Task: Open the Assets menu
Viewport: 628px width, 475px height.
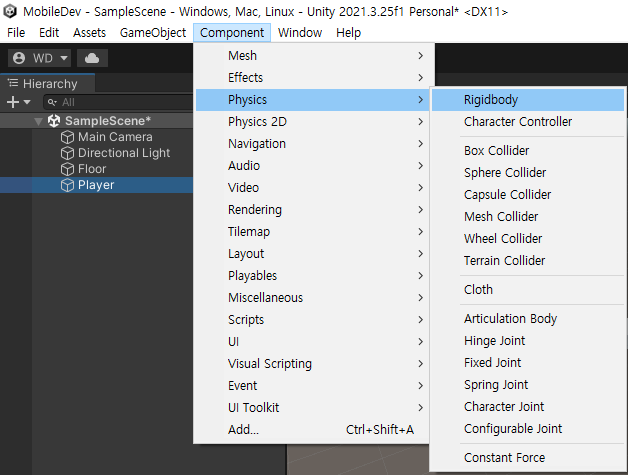Action: pyautogui.click(x=89, y=32)
